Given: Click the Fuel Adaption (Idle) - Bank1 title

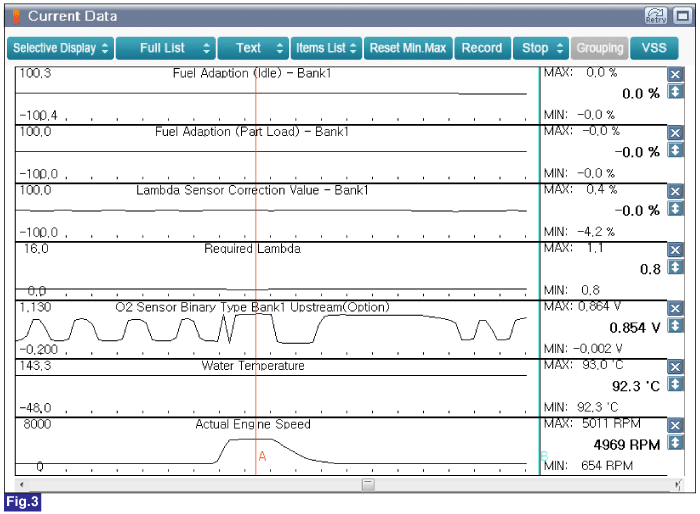Looking at the screenshot, I should tap(252, 73).
